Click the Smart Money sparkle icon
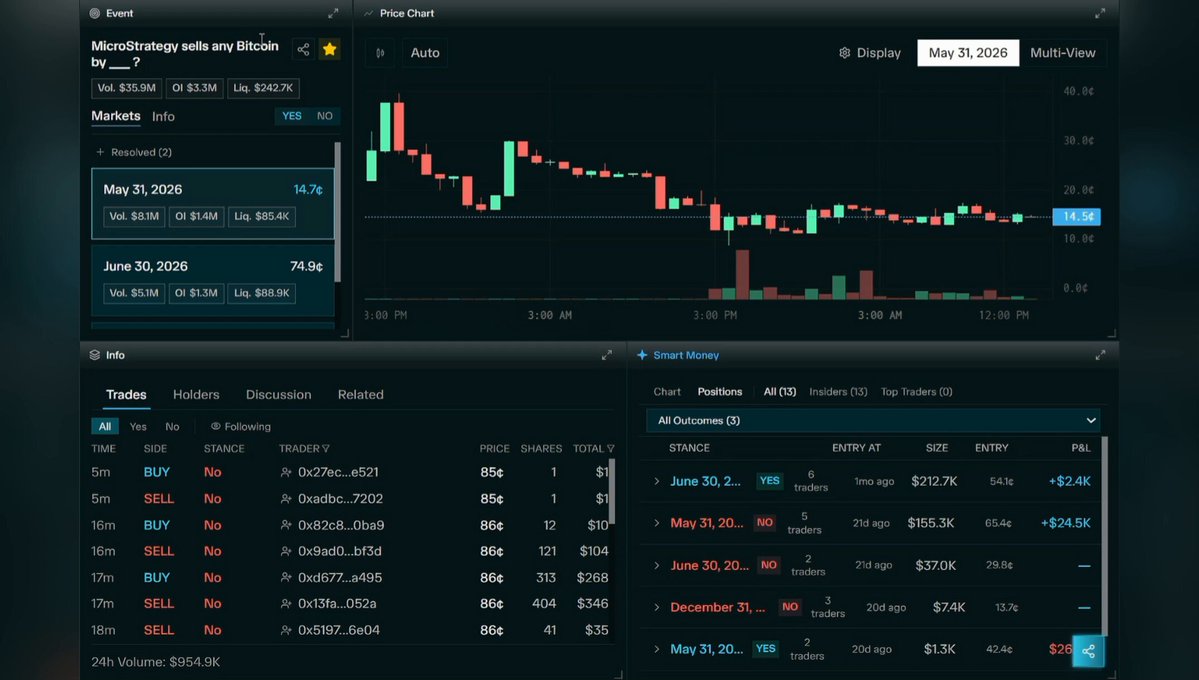 [x=642, y=355]
